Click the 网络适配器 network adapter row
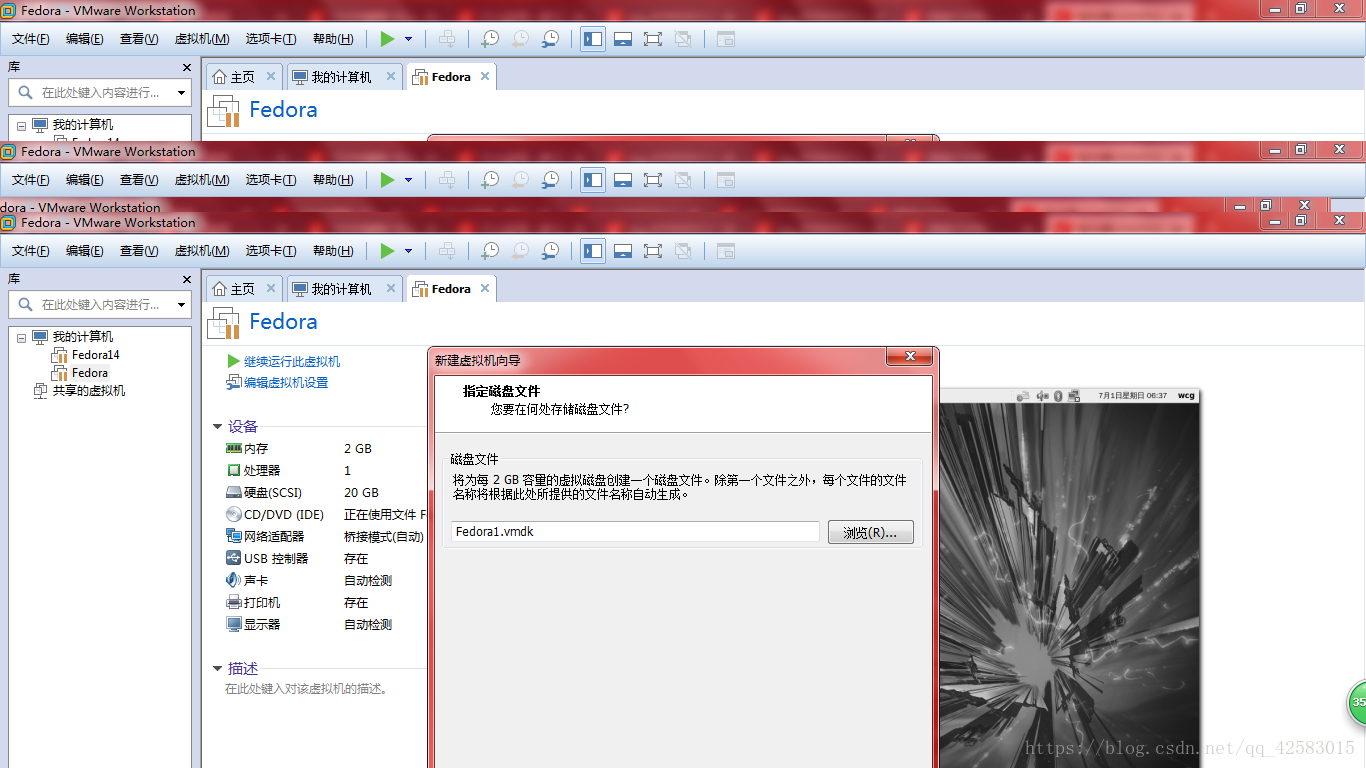Screen dimensions: 1366x768 tap(326, 537)
